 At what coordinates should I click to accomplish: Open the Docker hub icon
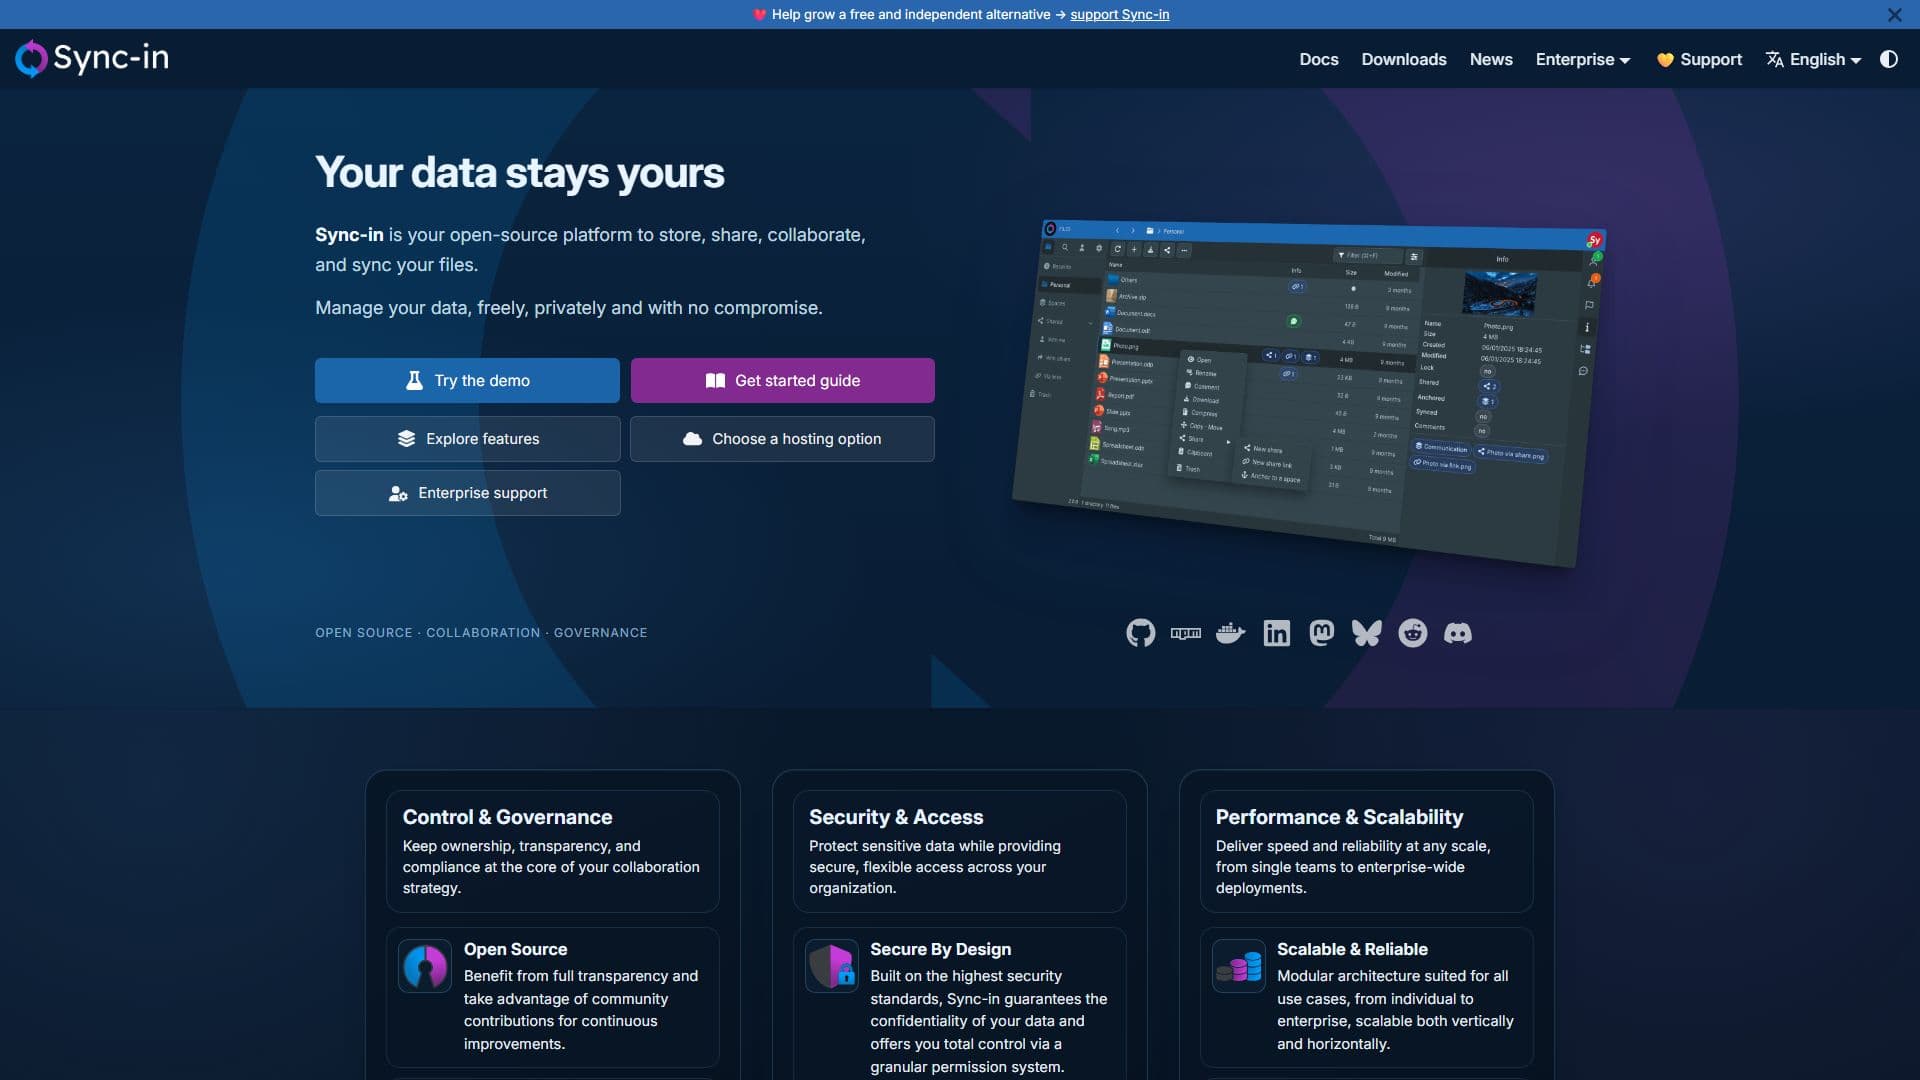pyautogui.click(x=1231, y=633)
